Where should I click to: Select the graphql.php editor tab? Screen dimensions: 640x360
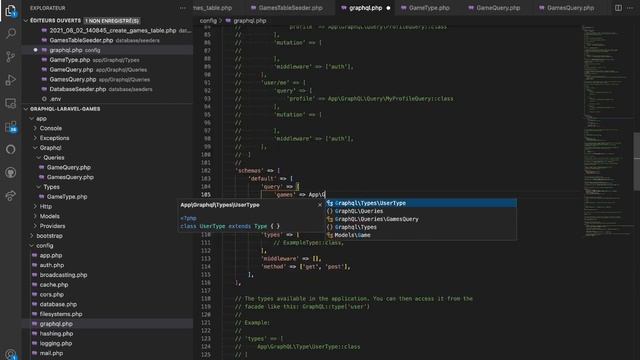365,8
